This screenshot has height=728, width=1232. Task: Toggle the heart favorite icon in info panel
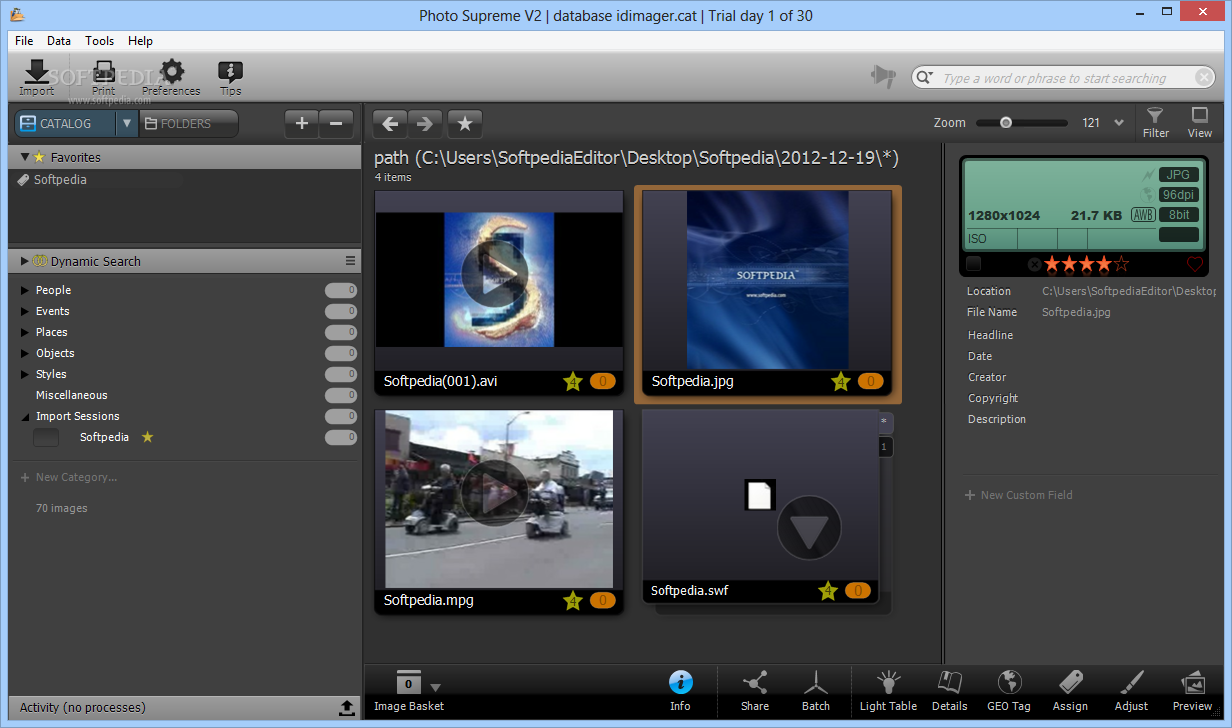pos(1195,264)
